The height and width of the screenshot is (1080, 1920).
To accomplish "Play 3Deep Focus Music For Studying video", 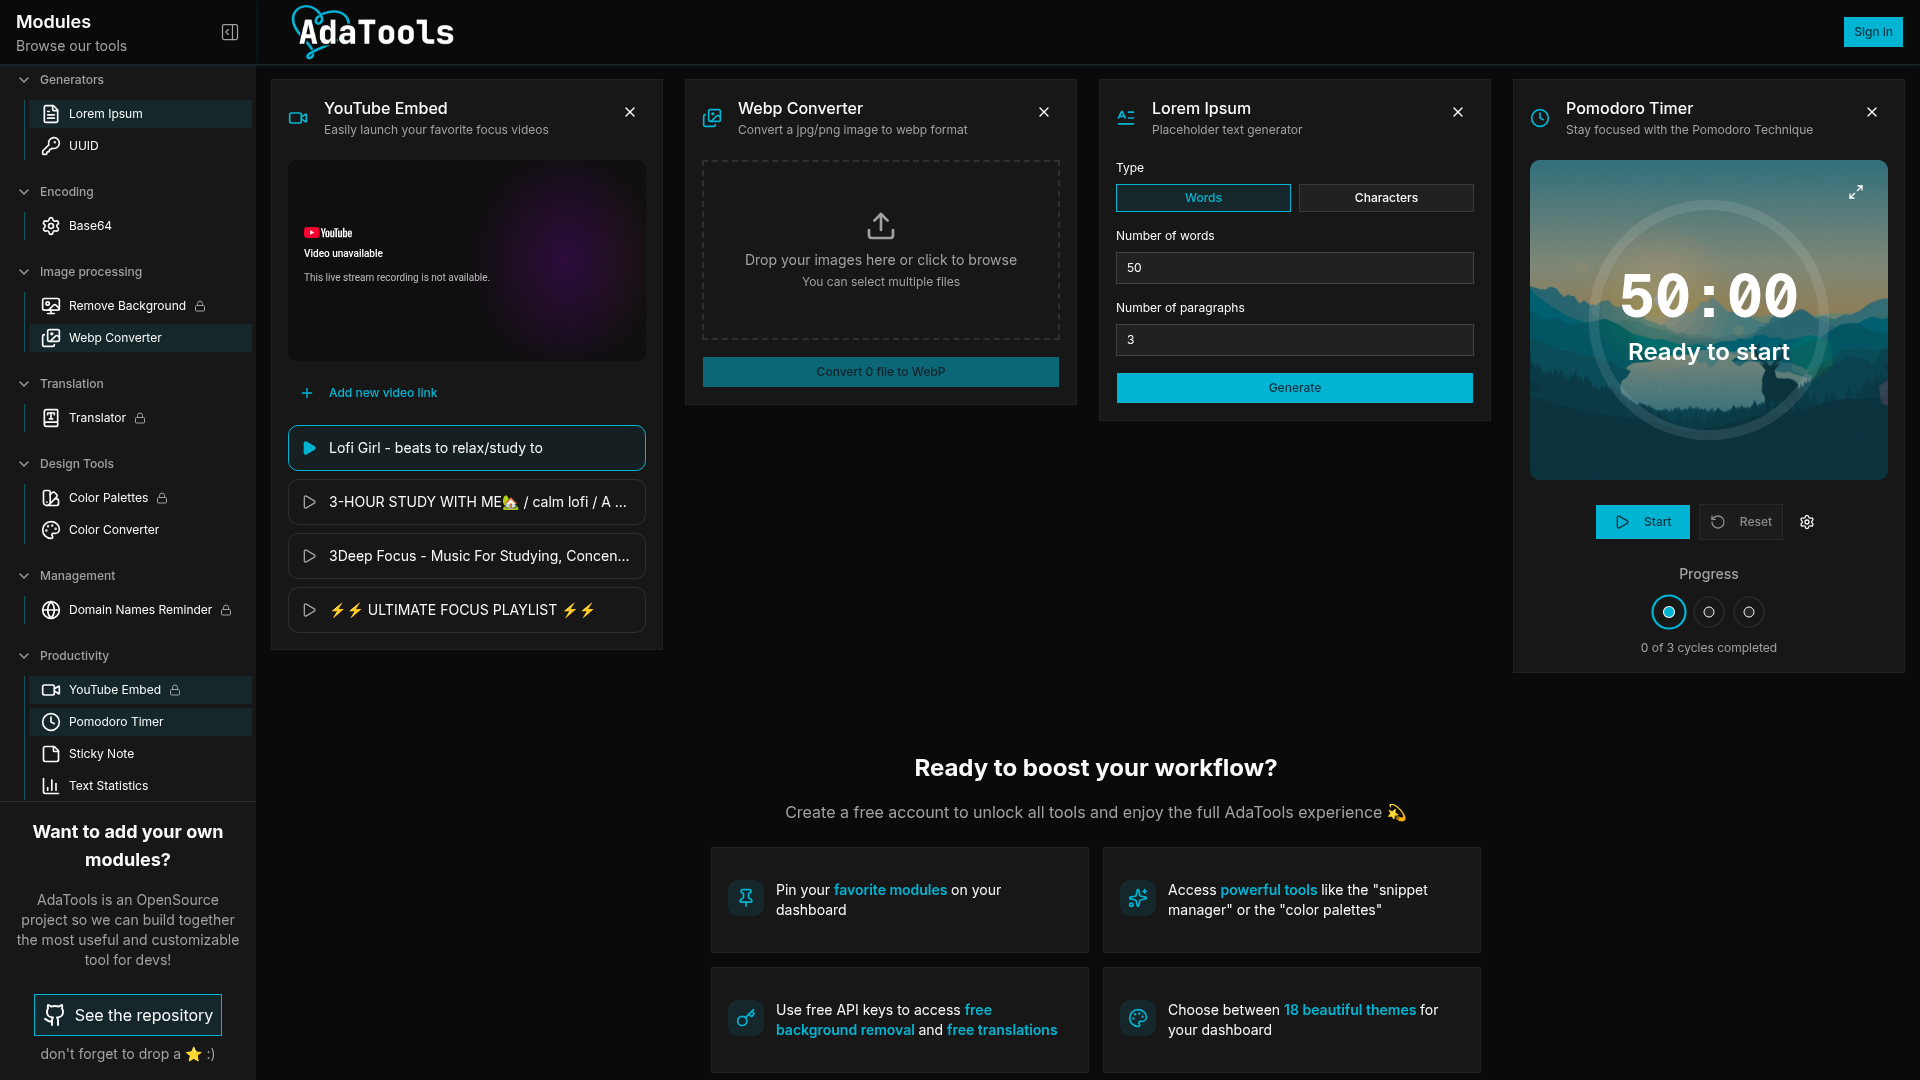I will click(x=467, y=556).
